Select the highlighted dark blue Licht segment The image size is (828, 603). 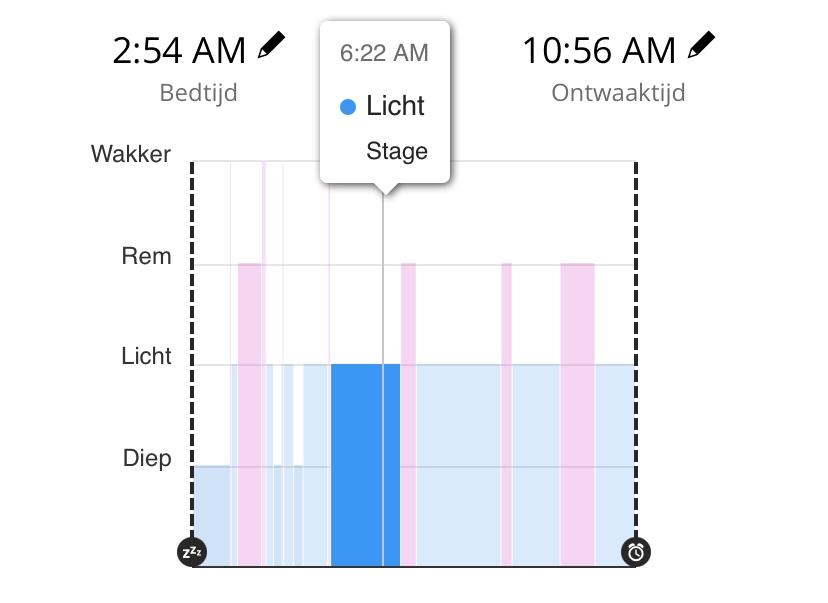pos(365,465)
